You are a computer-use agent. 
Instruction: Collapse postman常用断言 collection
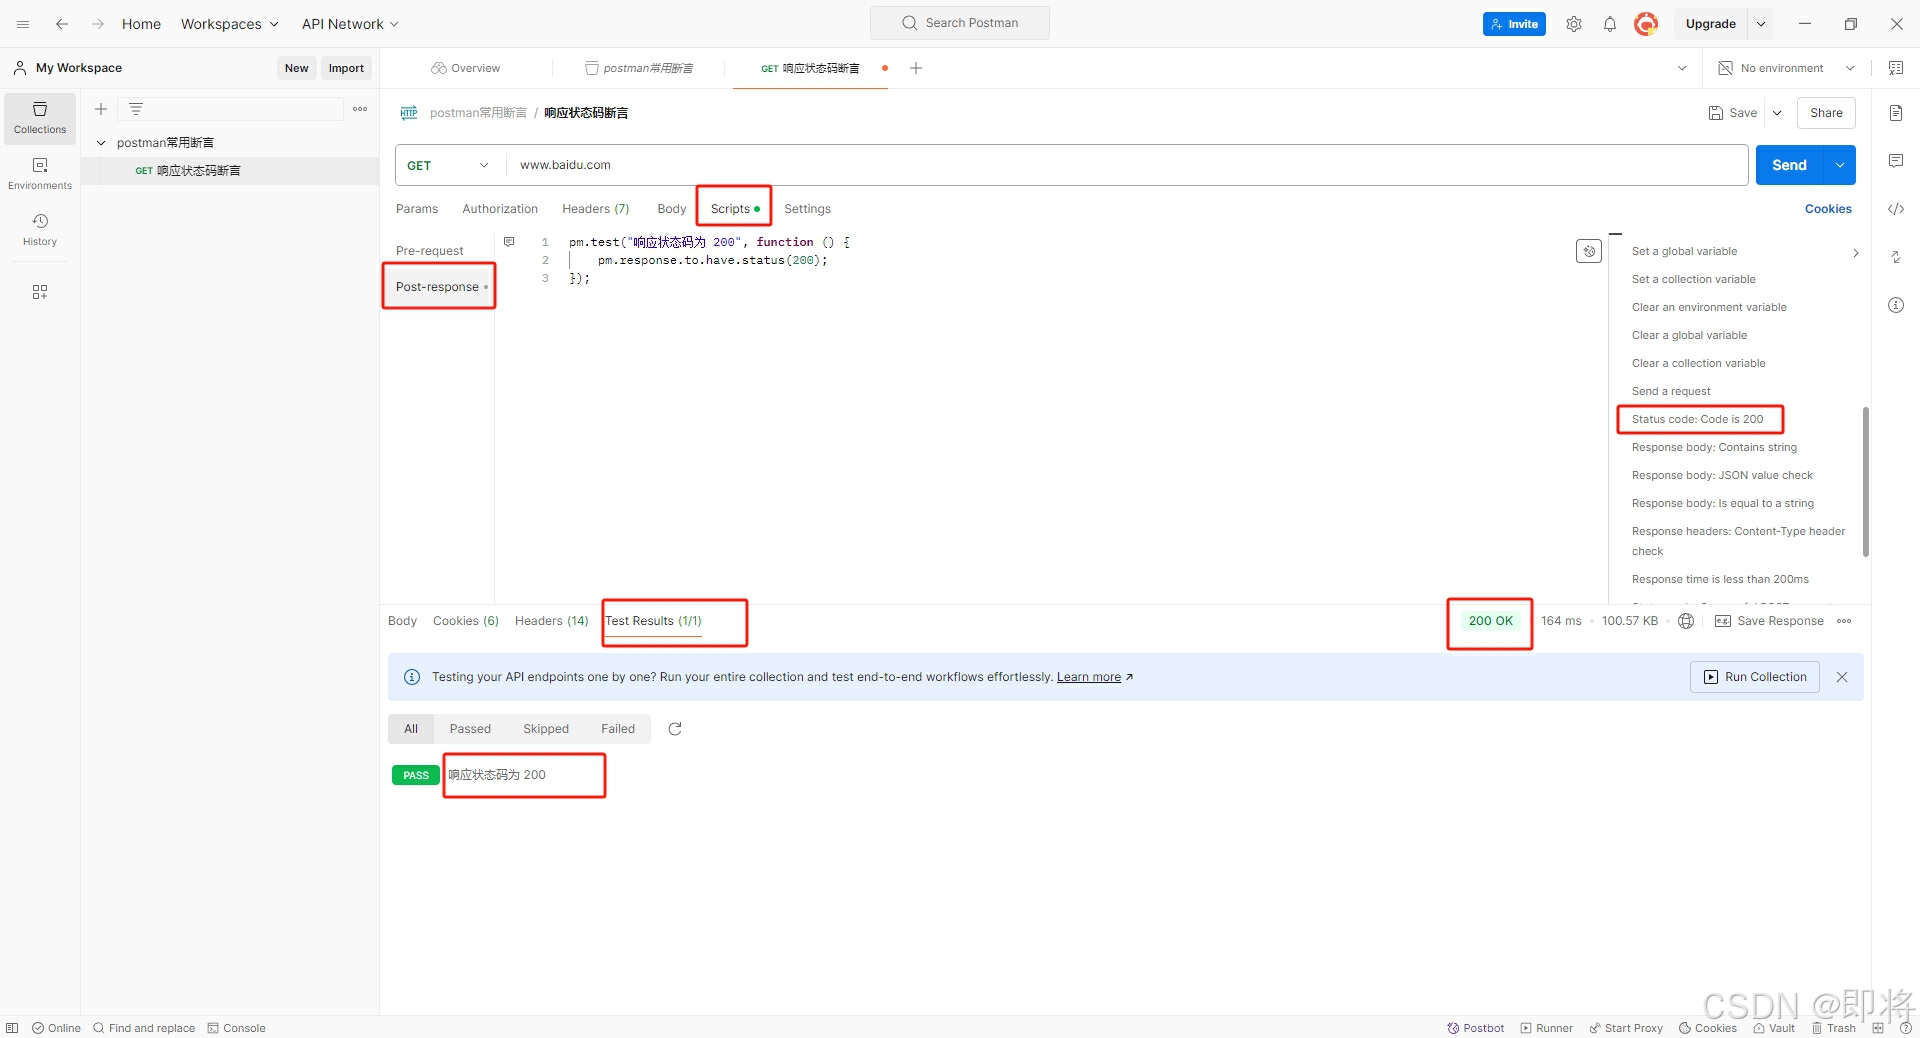(x=101, y=143)
